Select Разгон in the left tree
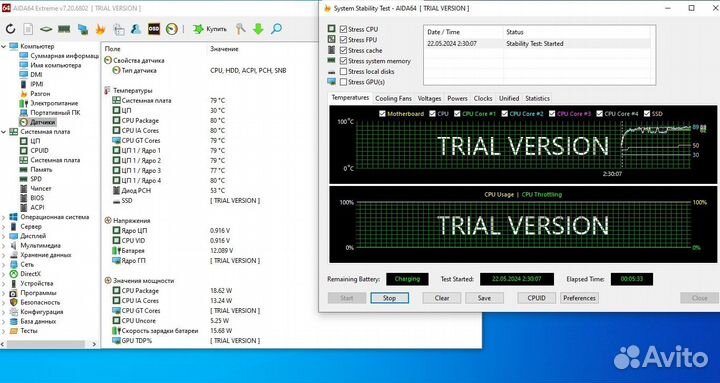The image size is (720, 383). click(x=40, y=94)
